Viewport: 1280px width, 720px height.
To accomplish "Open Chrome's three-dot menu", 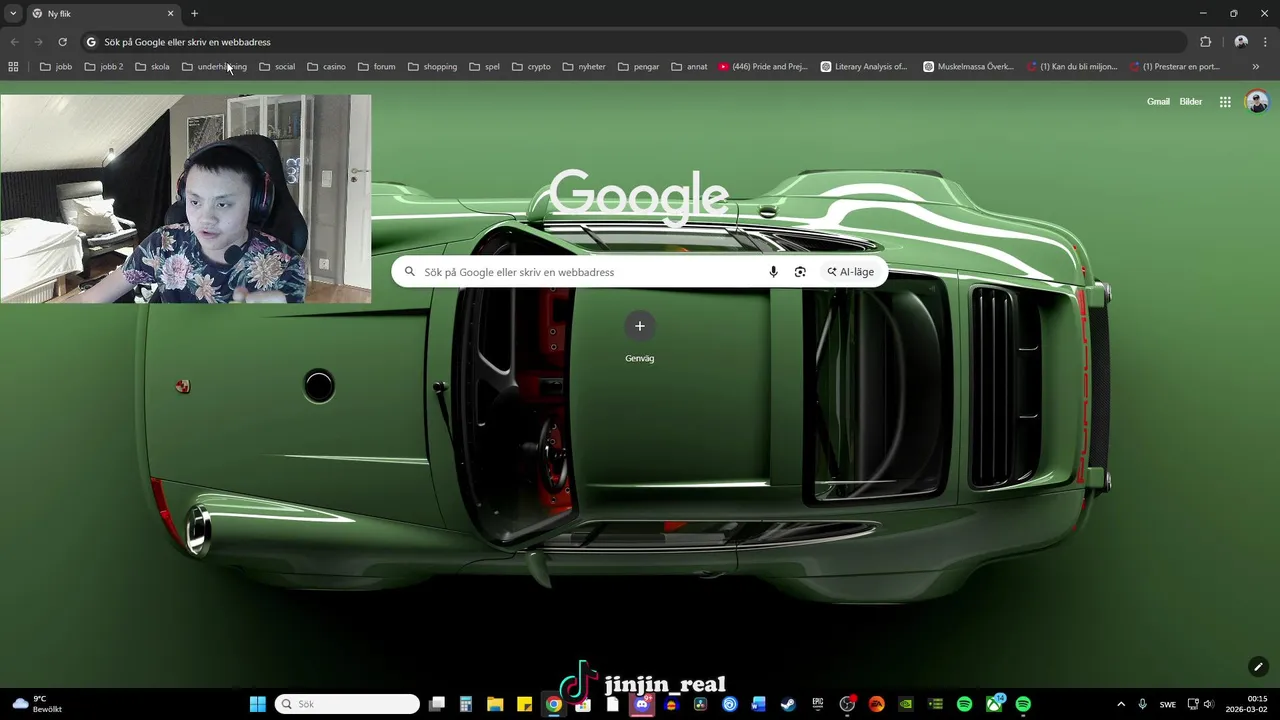I will (x=1266, y=42).
